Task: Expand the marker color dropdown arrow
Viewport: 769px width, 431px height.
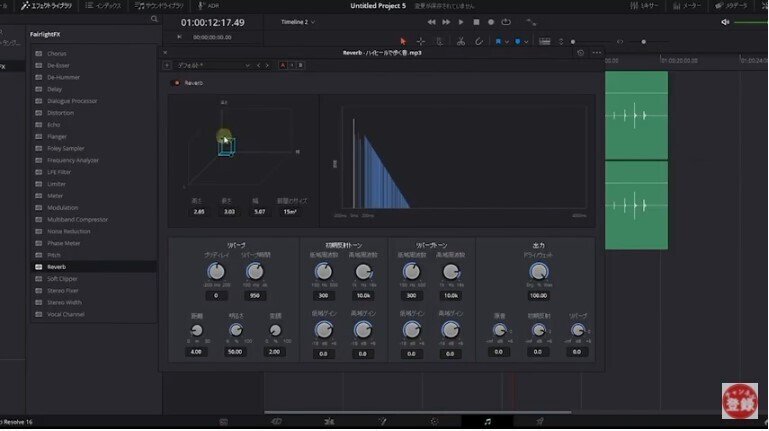Action: [526, 42]
